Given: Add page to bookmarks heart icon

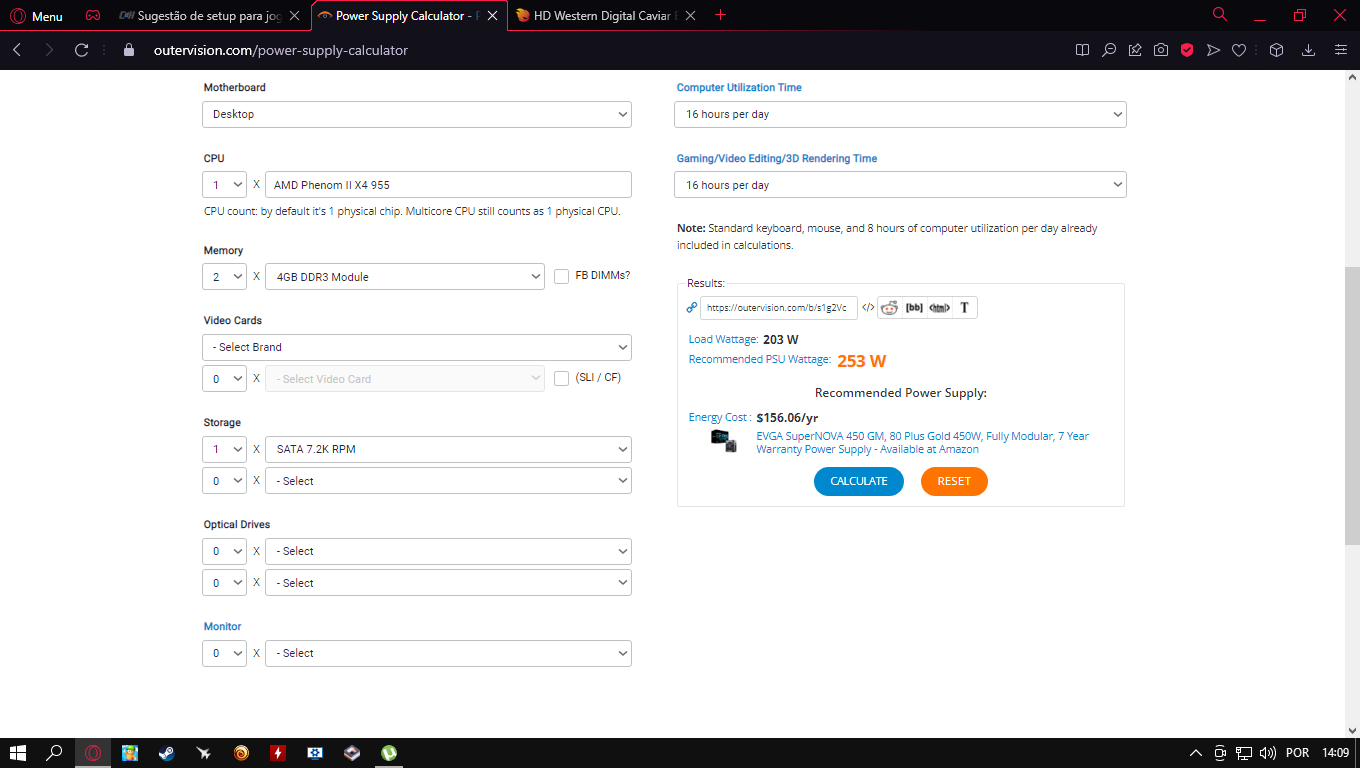Looking at the screenshot, I should pos(1239,50).
